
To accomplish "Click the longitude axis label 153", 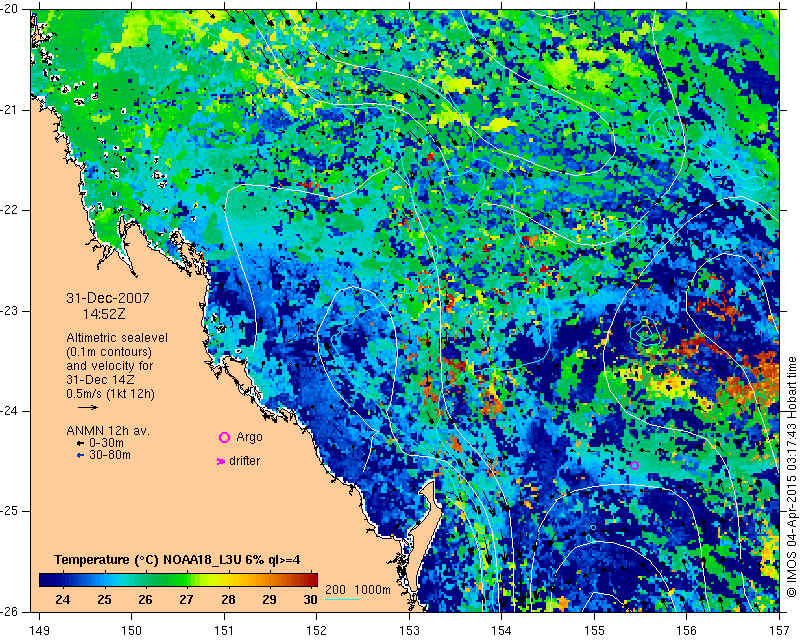I will tap(409, 631).
